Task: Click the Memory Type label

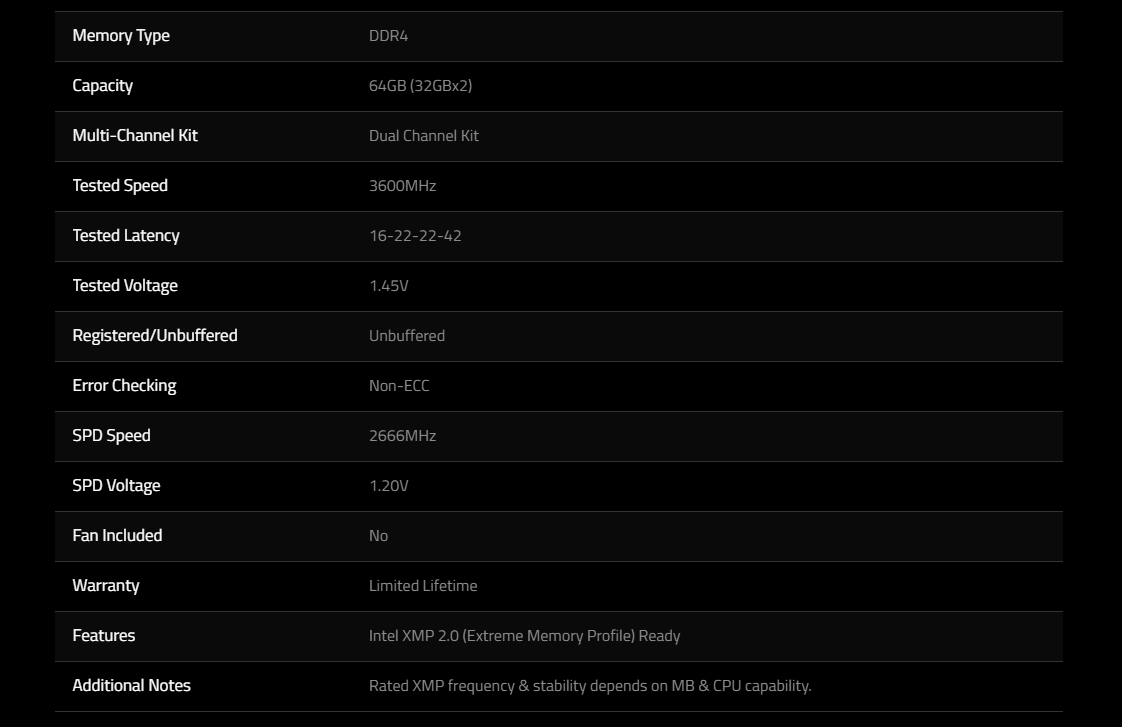Action: pyautogui.click(x=121, y=36)
